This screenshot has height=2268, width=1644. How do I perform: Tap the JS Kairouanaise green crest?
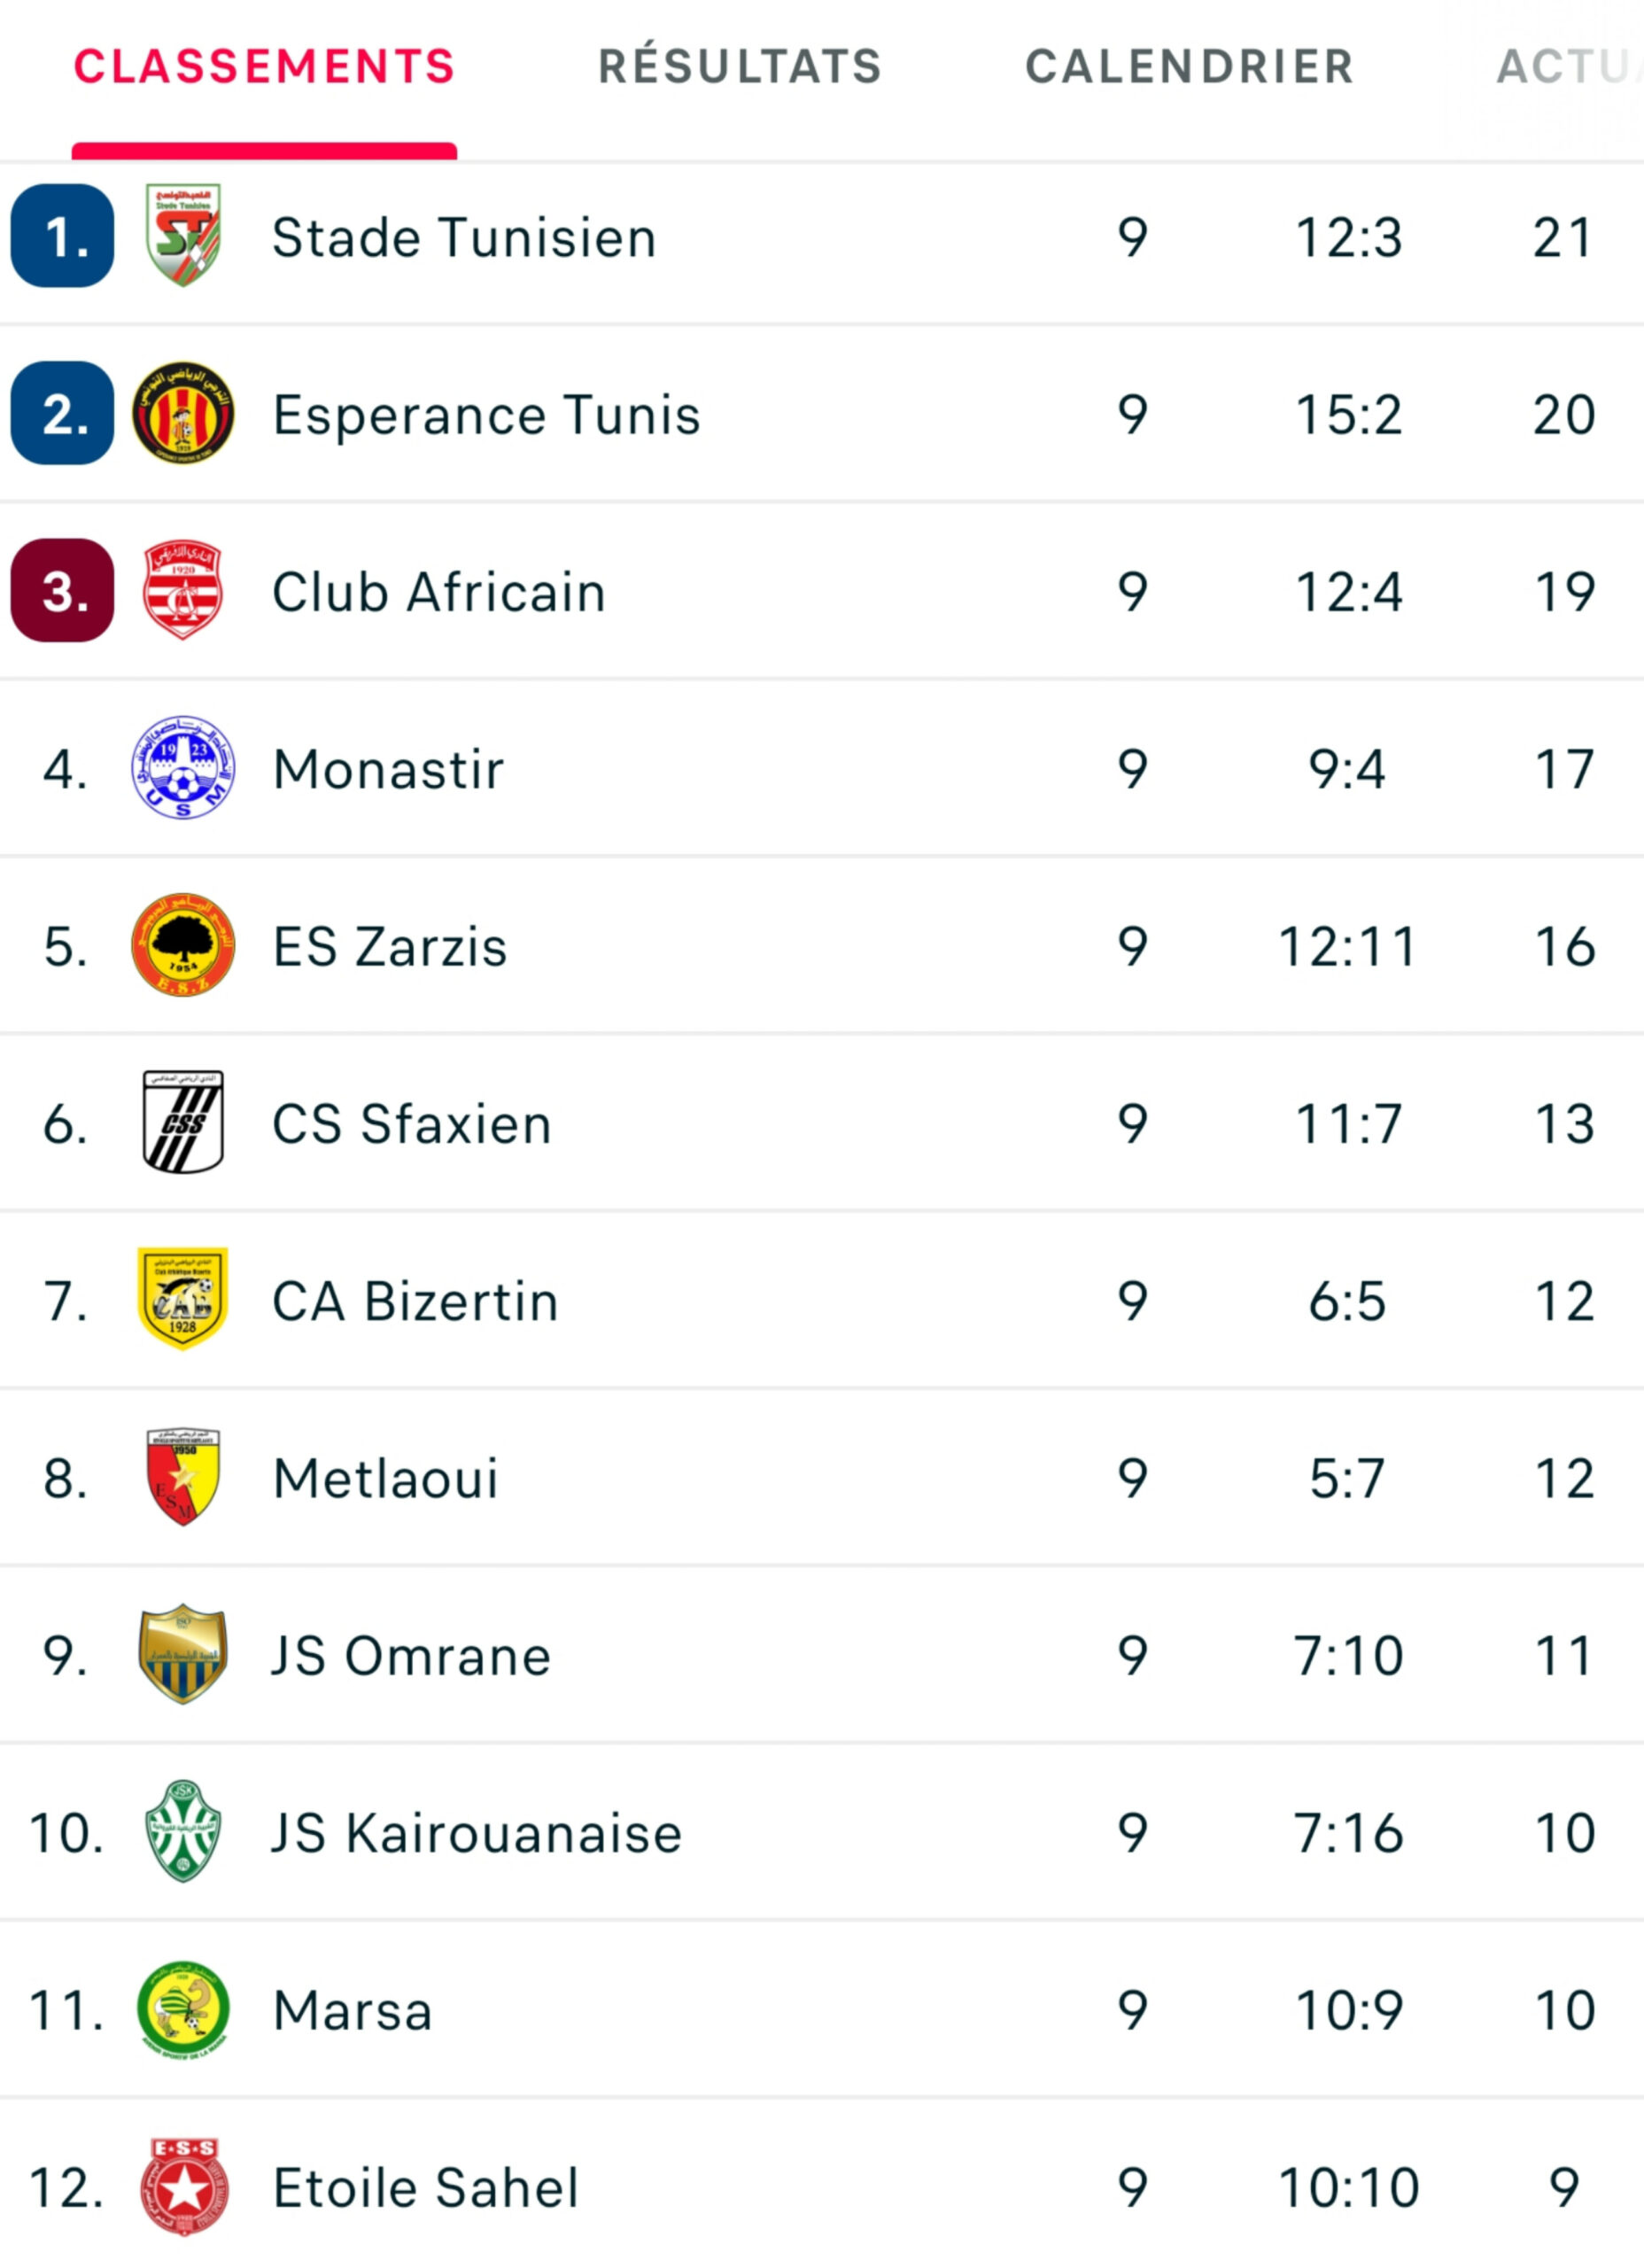tap(183, 1832)
